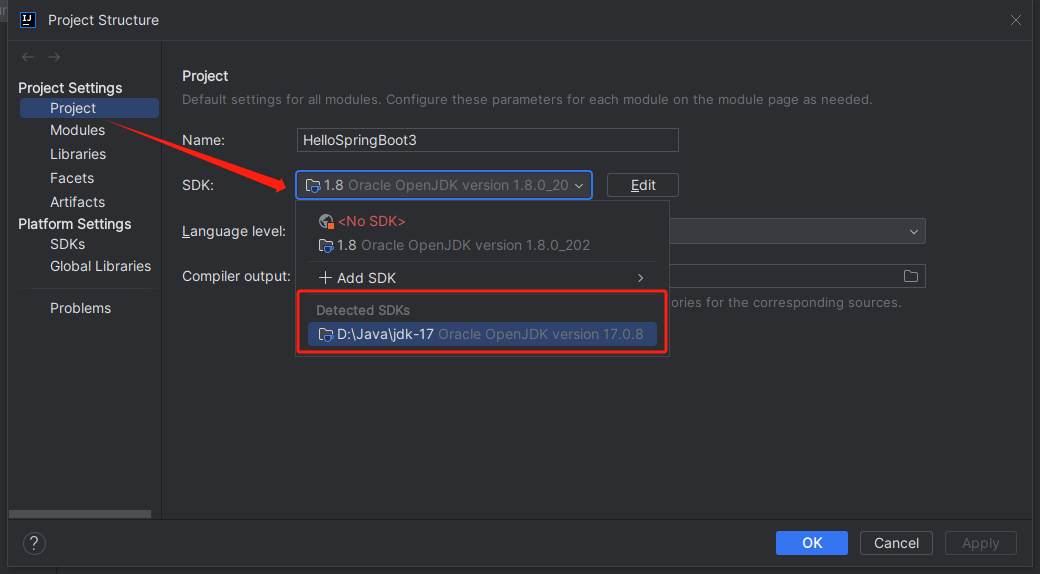Expand the Language level dropdown
The image size is (1040, 574).
point(913,232)
